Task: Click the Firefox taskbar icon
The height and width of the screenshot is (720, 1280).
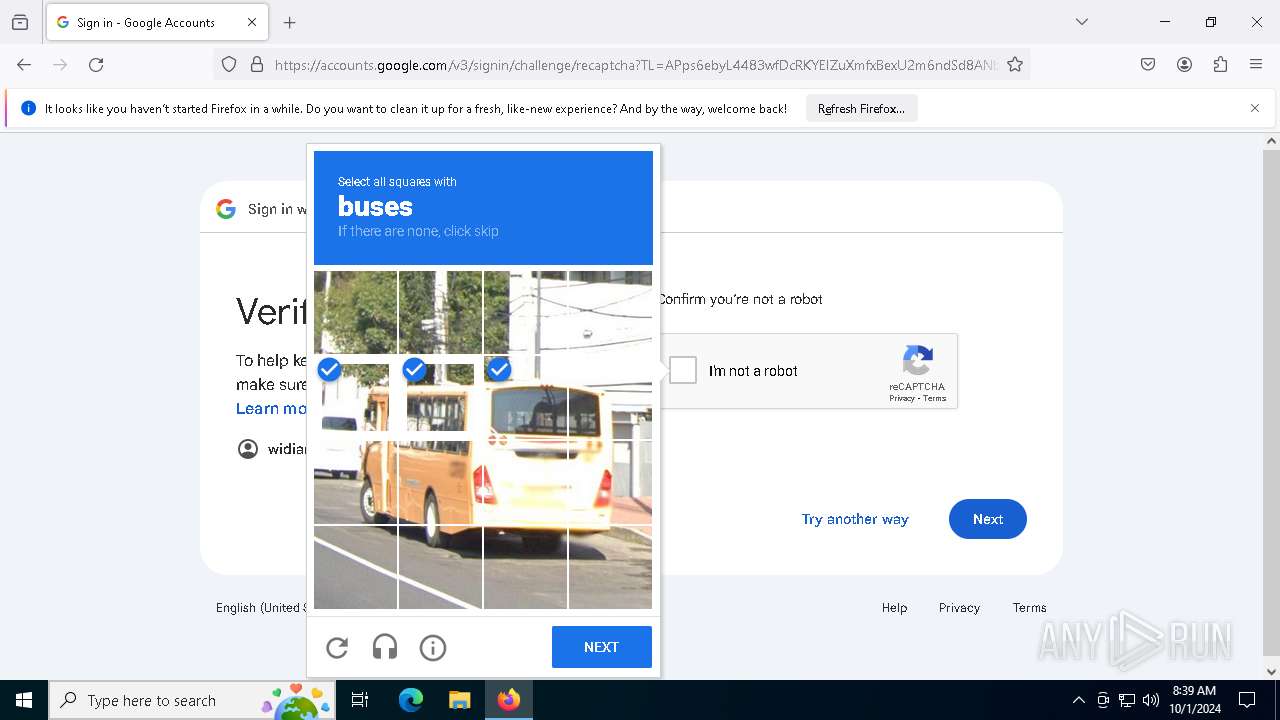Action: pyautogui.click(x=509, y=700)
